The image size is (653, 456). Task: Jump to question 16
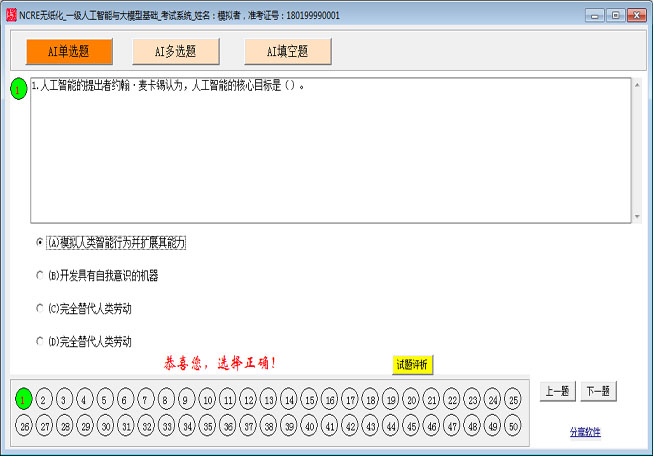[329, 399]
